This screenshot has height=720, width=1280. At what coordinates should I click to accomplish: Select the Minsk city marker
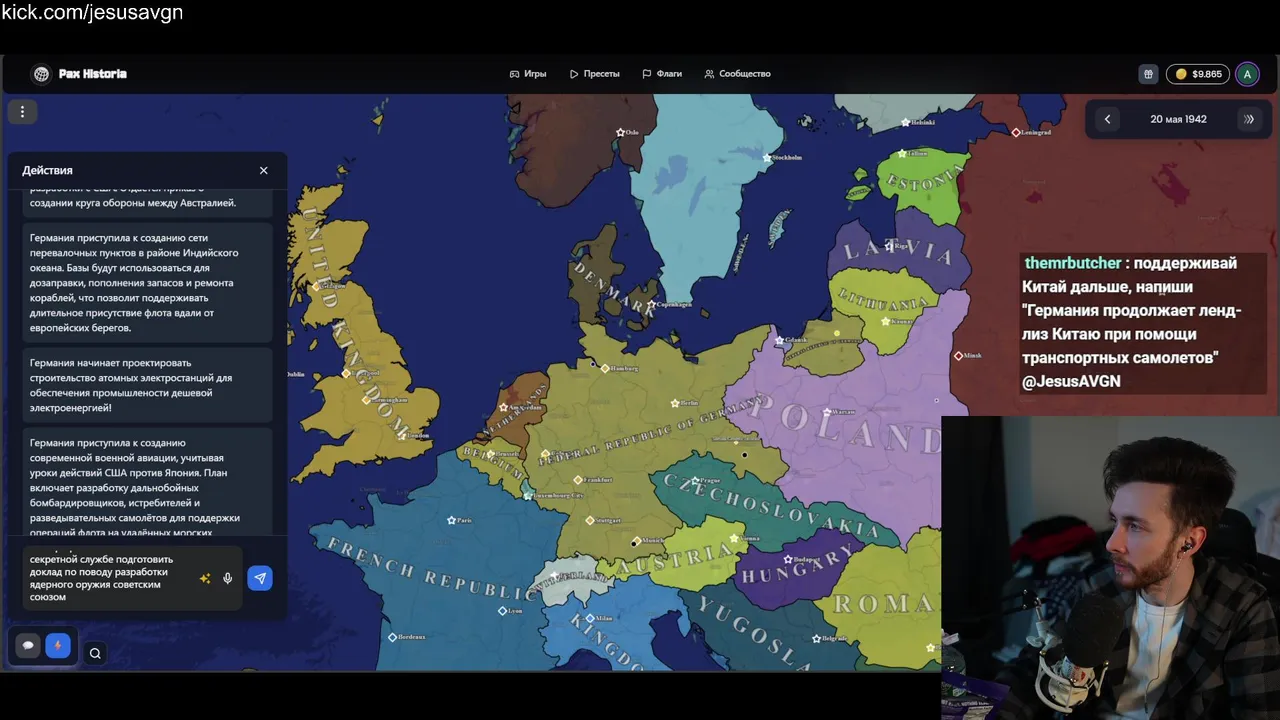point(958,356)
